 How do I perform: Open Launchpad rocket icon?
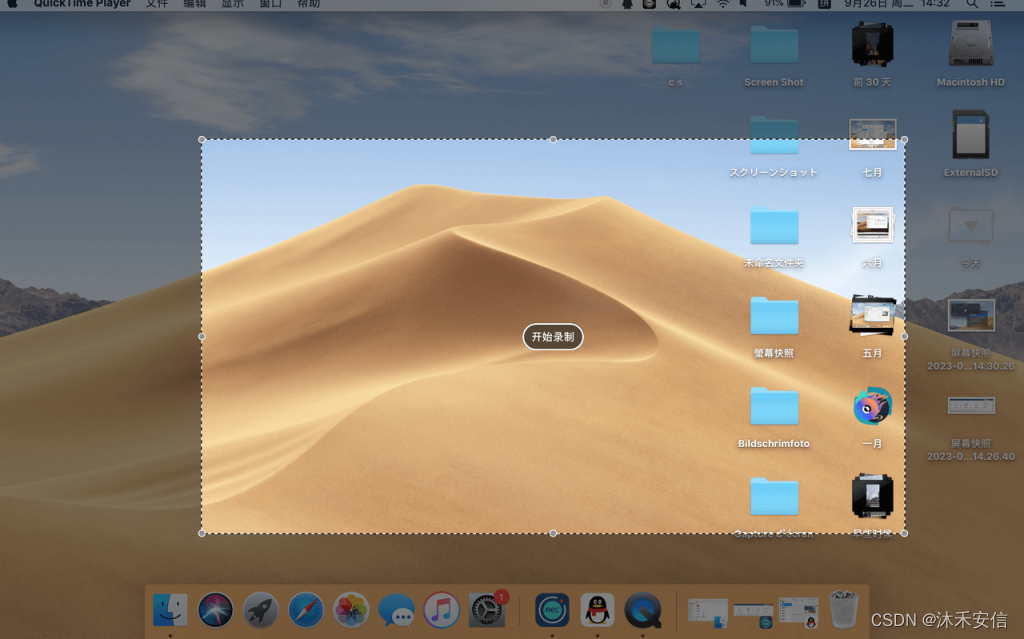(260, 610)
